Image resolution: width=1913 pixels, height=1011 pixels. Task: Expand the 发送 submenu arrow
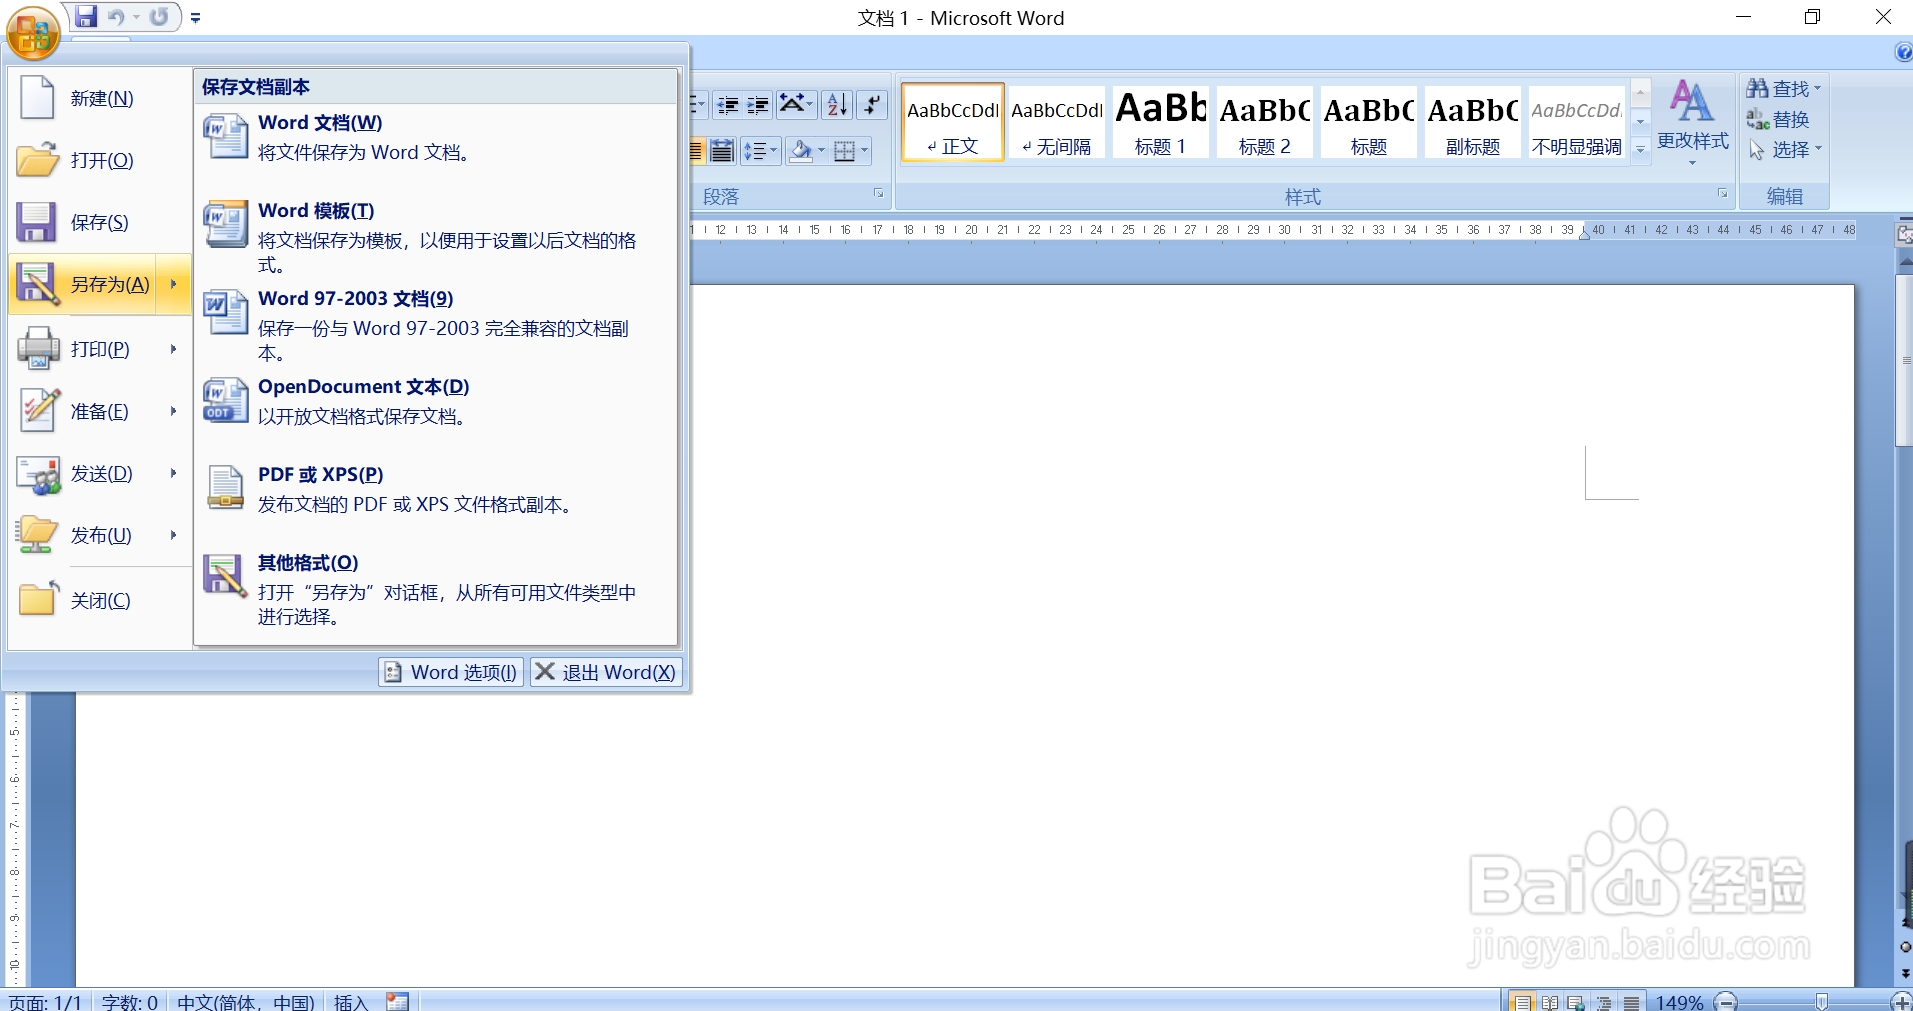tap(174, 473)
